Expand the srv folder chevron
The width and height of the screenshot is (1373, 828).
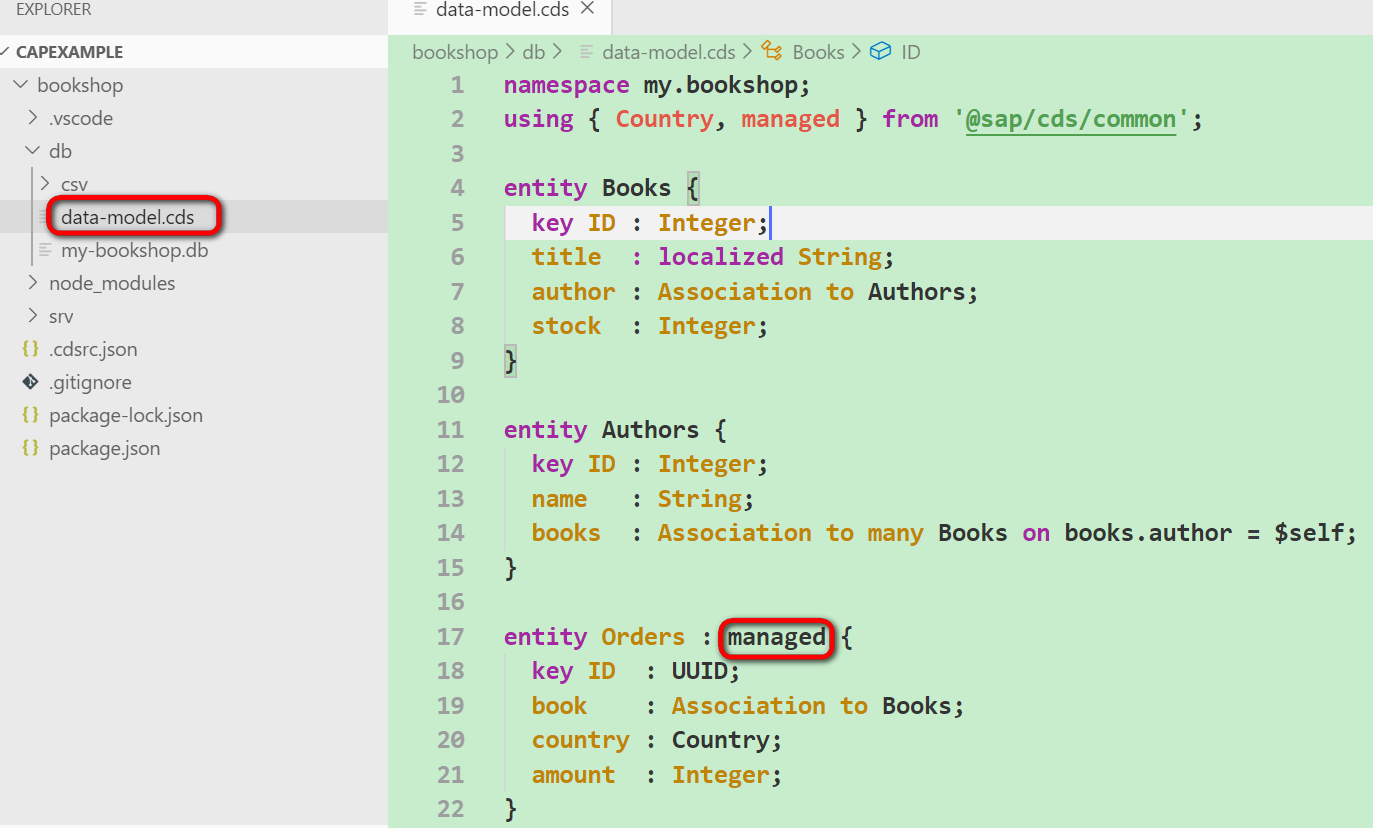tap(33, 316)
